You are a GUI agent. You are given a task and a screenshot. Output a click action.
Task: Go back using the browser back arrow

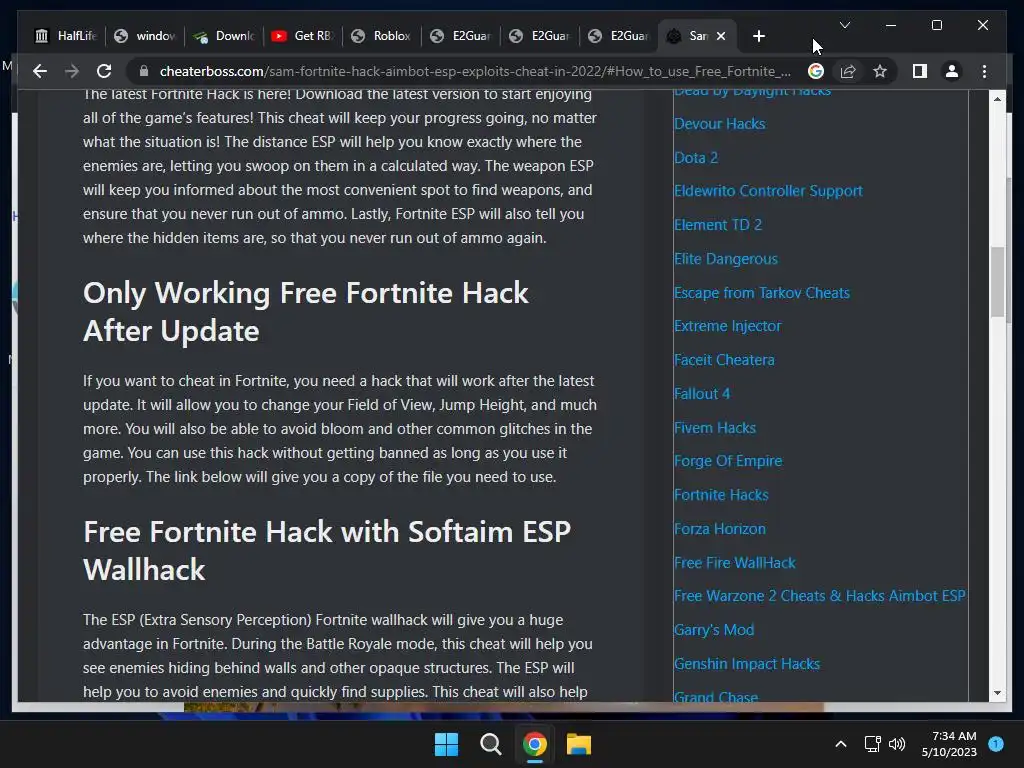tap(40, 71)
